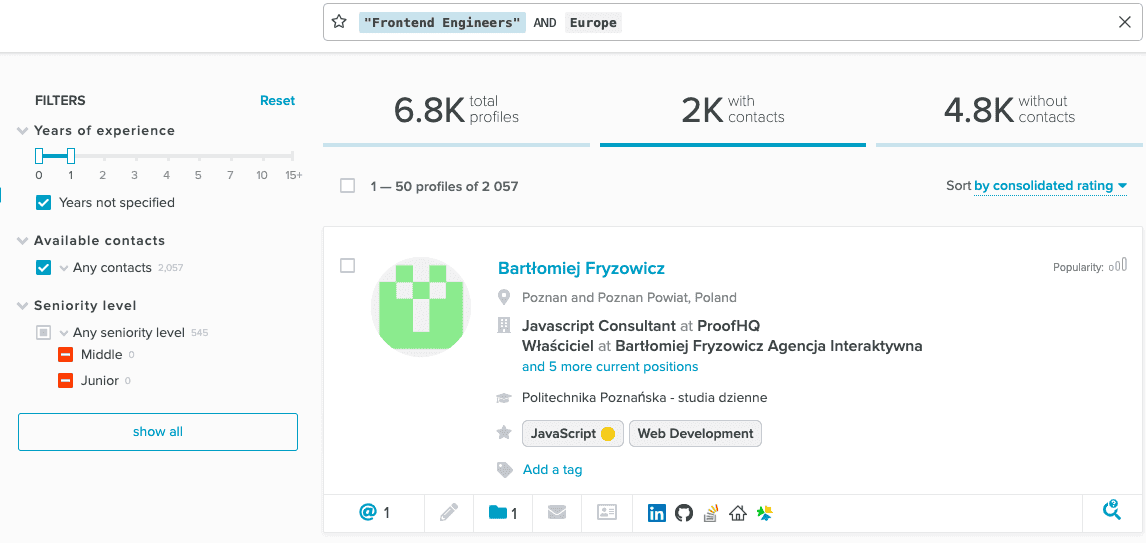This screenshot has height=543, width=1146.
Task: Click the home website icon
Action: click(x=738, y=513)
